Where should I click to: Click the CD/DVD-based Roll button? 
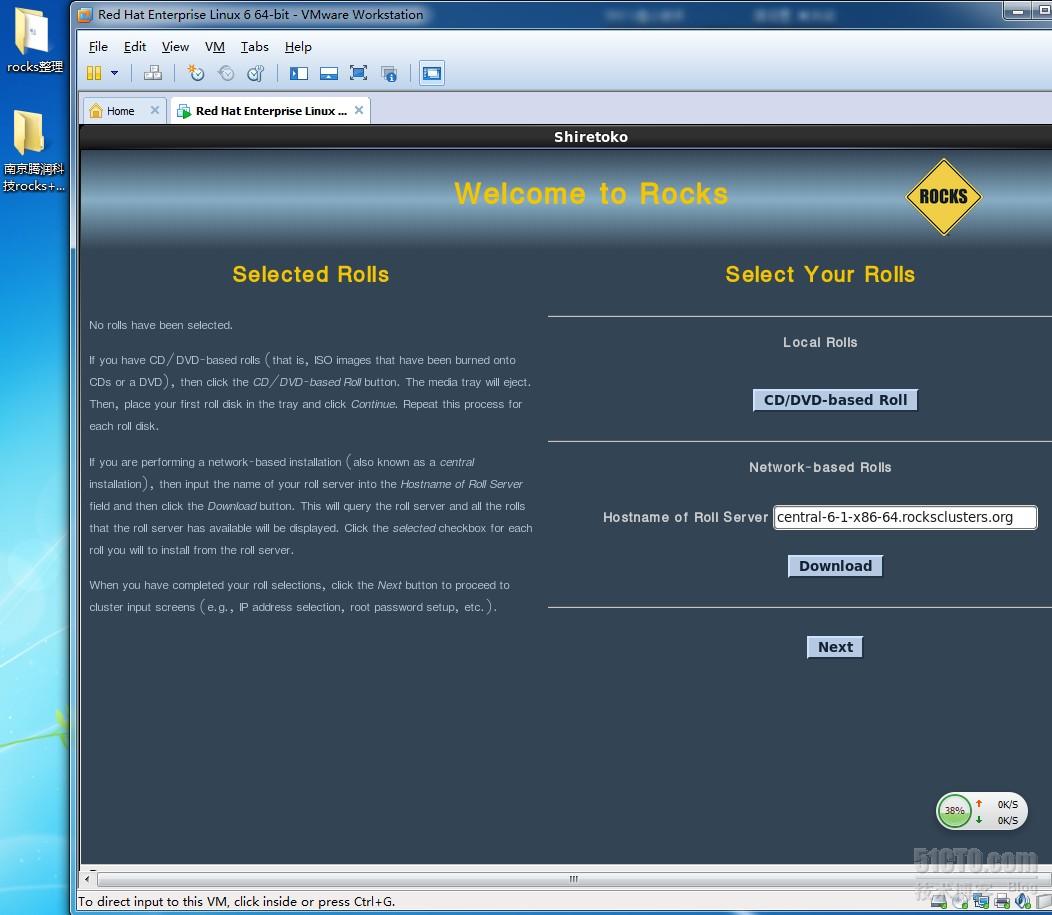click(835, 400)
